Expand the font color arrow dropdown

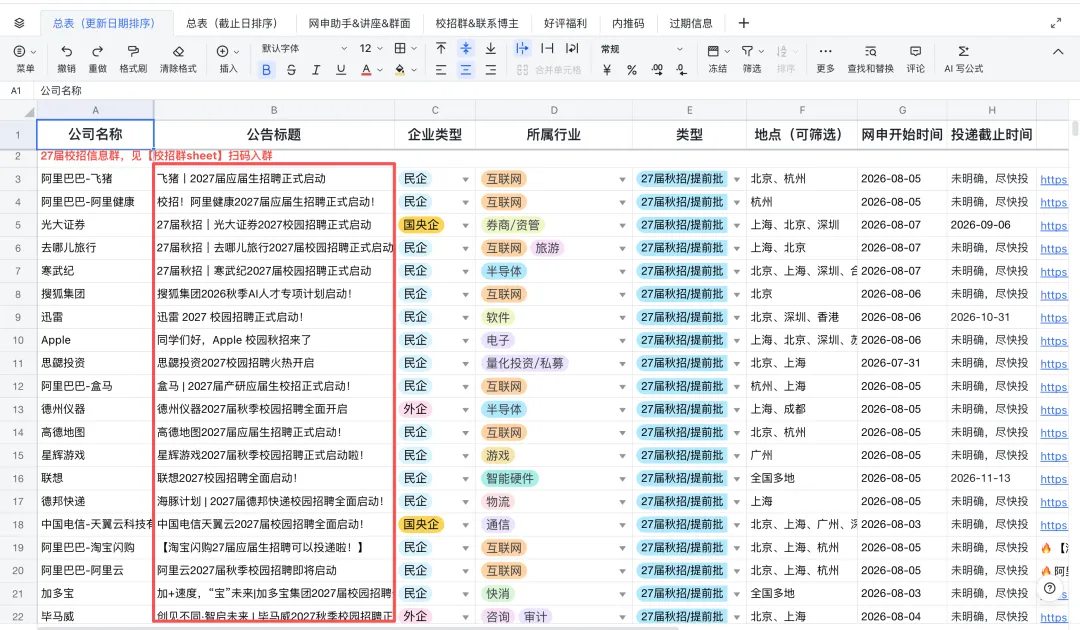pos(380,70)
